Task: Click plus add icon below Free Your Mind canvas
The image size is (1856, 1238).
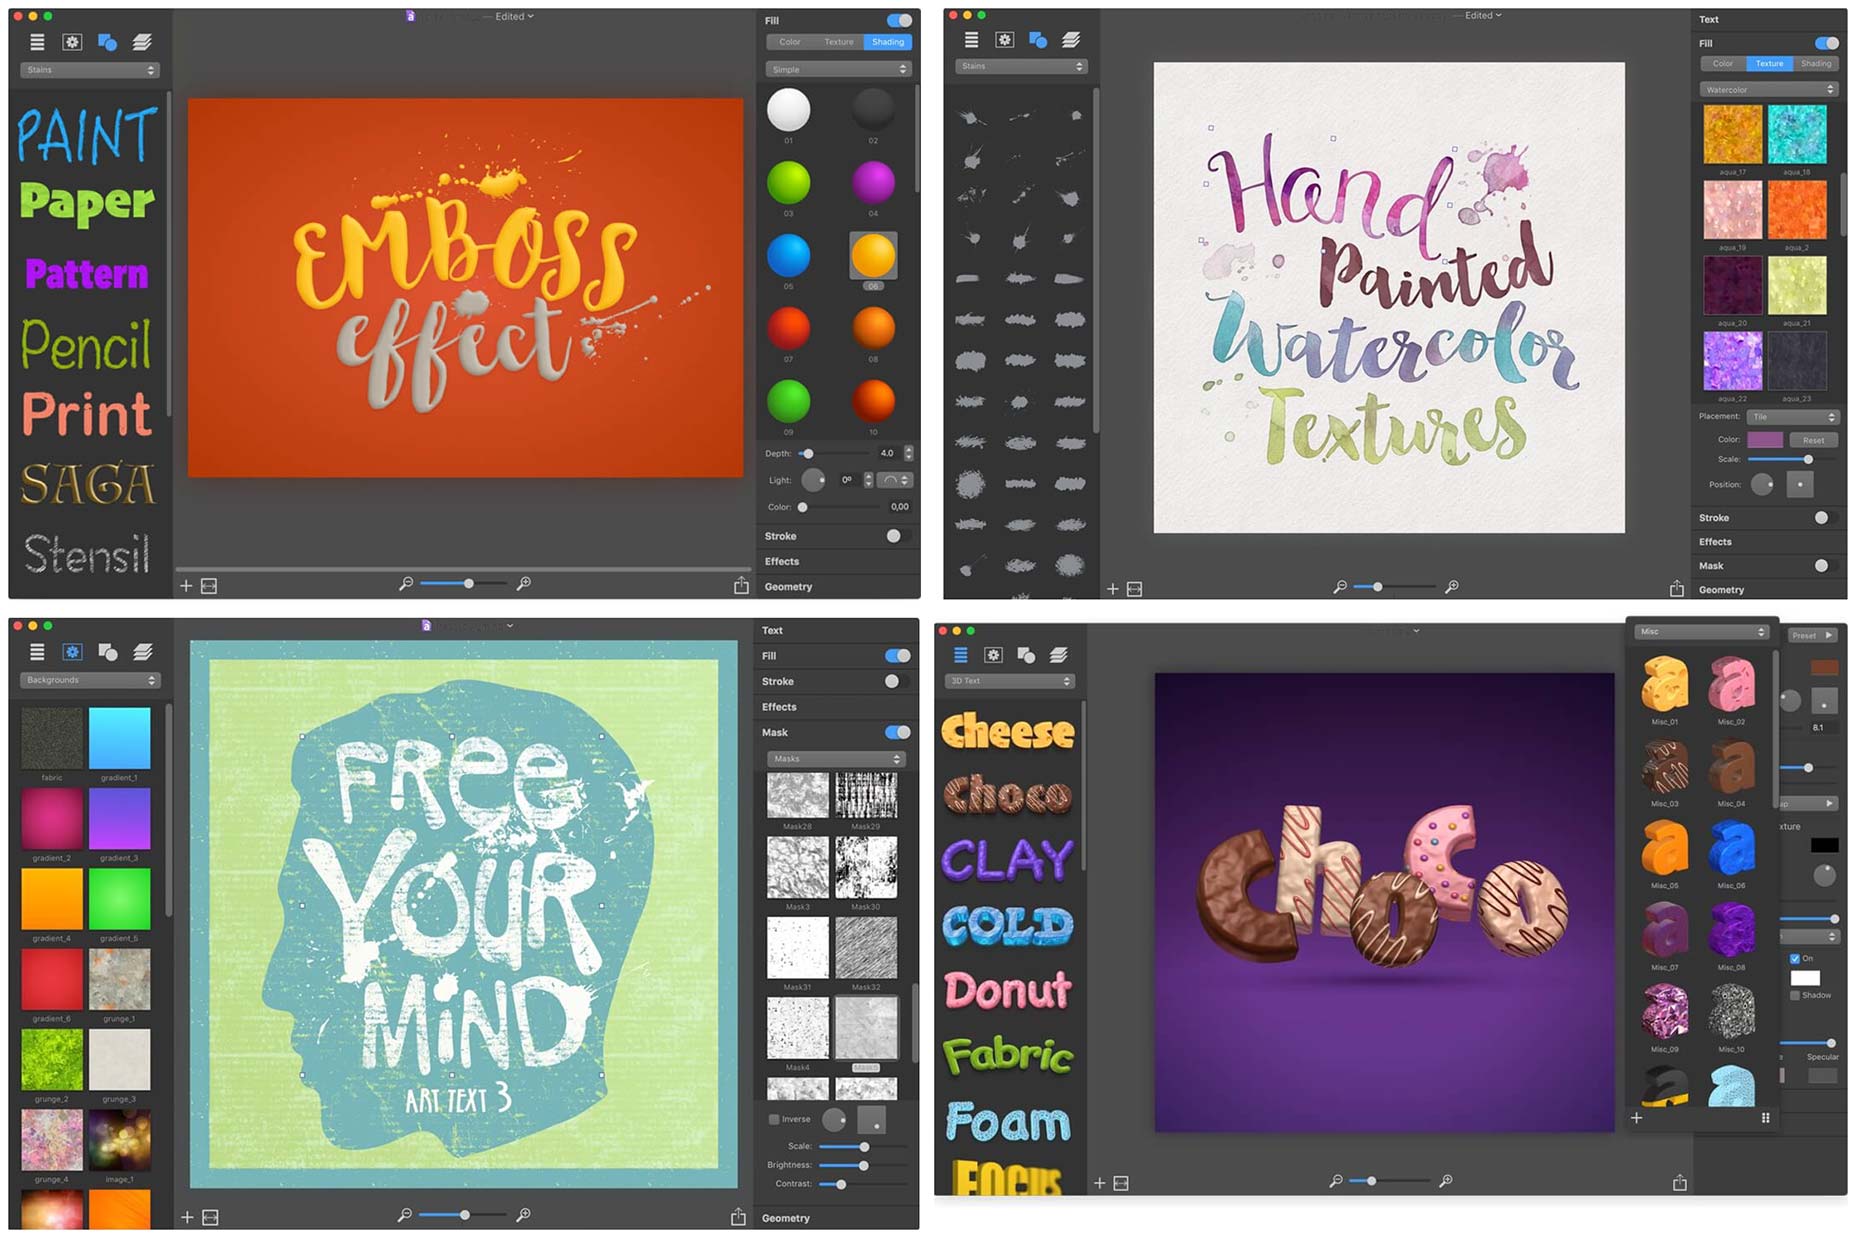Action: (187, 1217)
